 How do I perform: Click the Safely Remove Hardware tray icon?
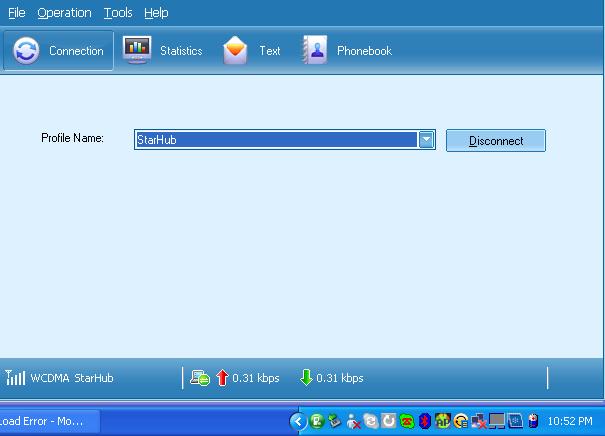point(335,421)
